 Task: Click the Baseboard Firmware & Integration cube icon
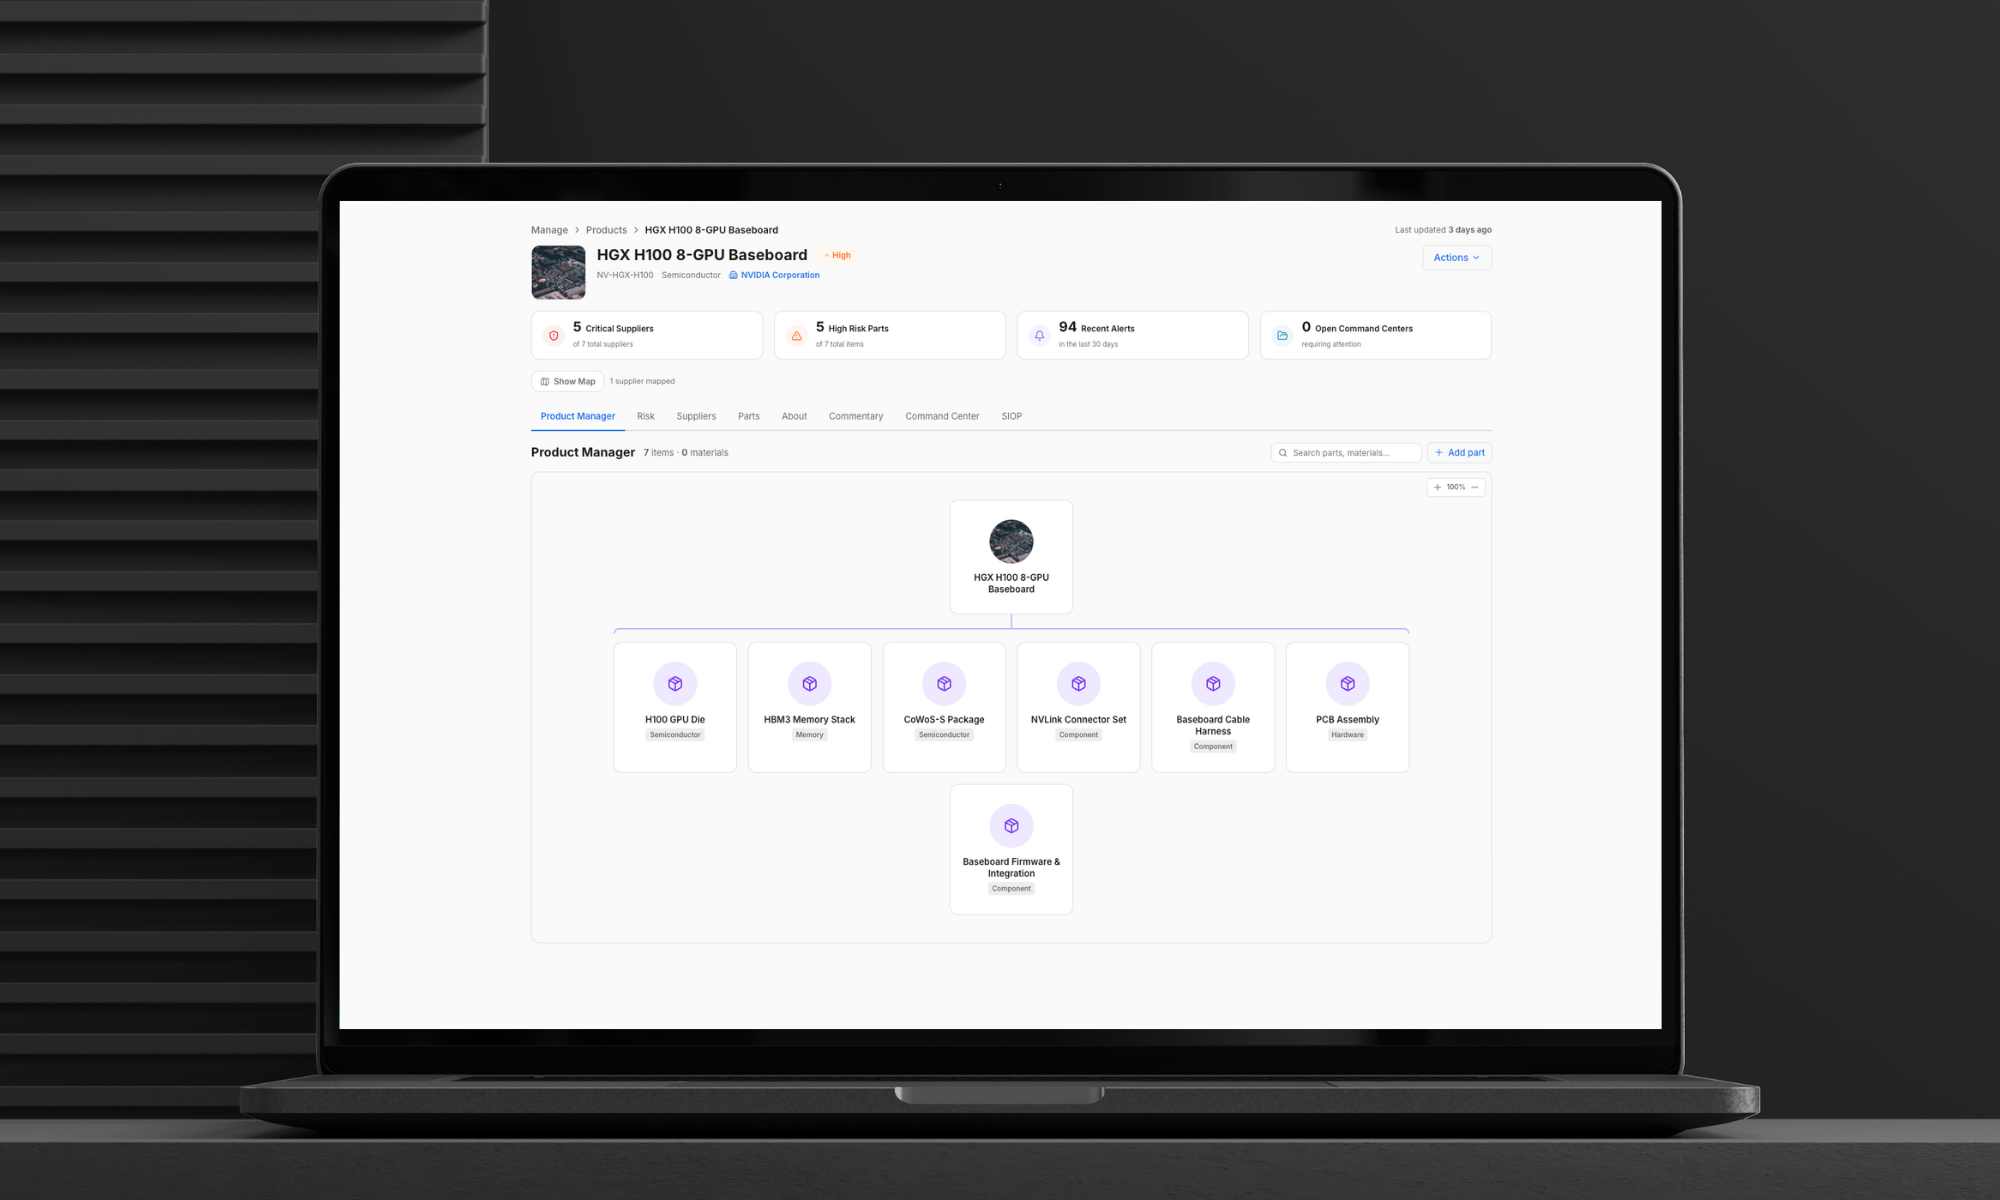[1011, 826]
